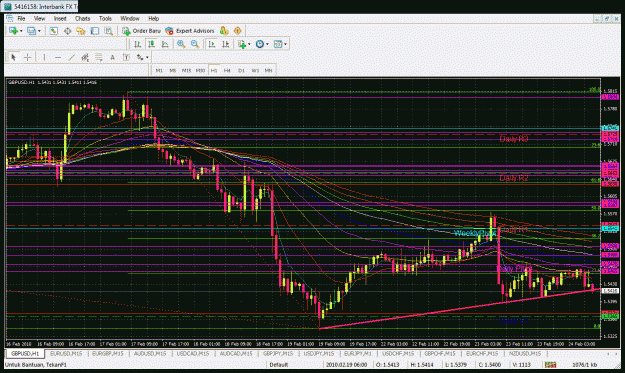The height and width of the screenshot is (373, 625).
Task: Switch to the AUDUSD,M15 chart tab
Action: coord(149,353)
